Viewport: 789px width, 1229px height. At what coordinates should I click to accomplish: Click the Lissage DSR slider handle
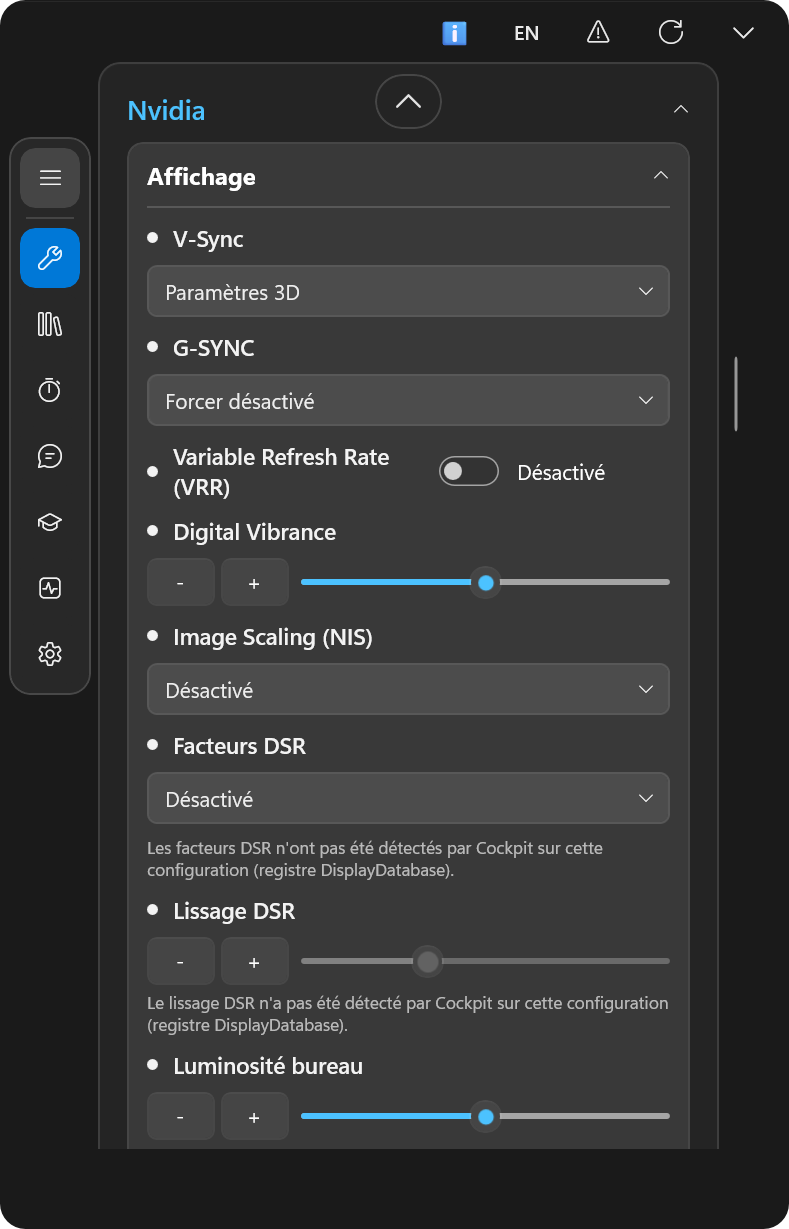[428, 961]
